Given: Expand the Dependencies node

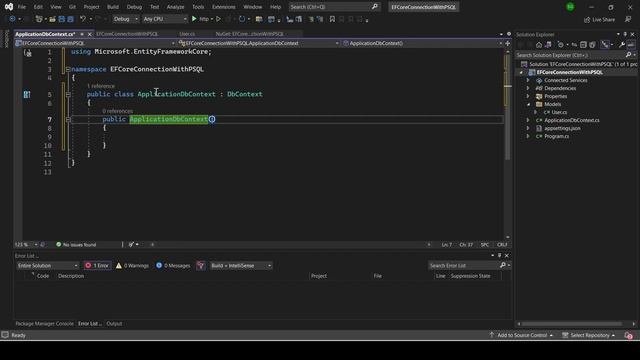Looking at the screenshot, I should click(528, 88).
